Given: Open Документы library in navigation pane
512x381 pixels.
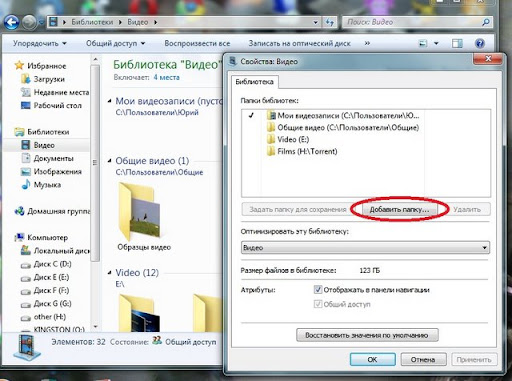Looking at the screenshot, I should pyautogui.click(x=47, y=158).
